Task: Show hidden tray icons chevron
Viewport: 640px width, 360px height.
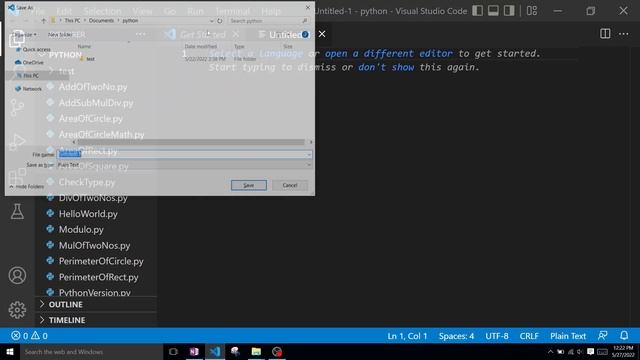Action: click(x=550, y=351)
